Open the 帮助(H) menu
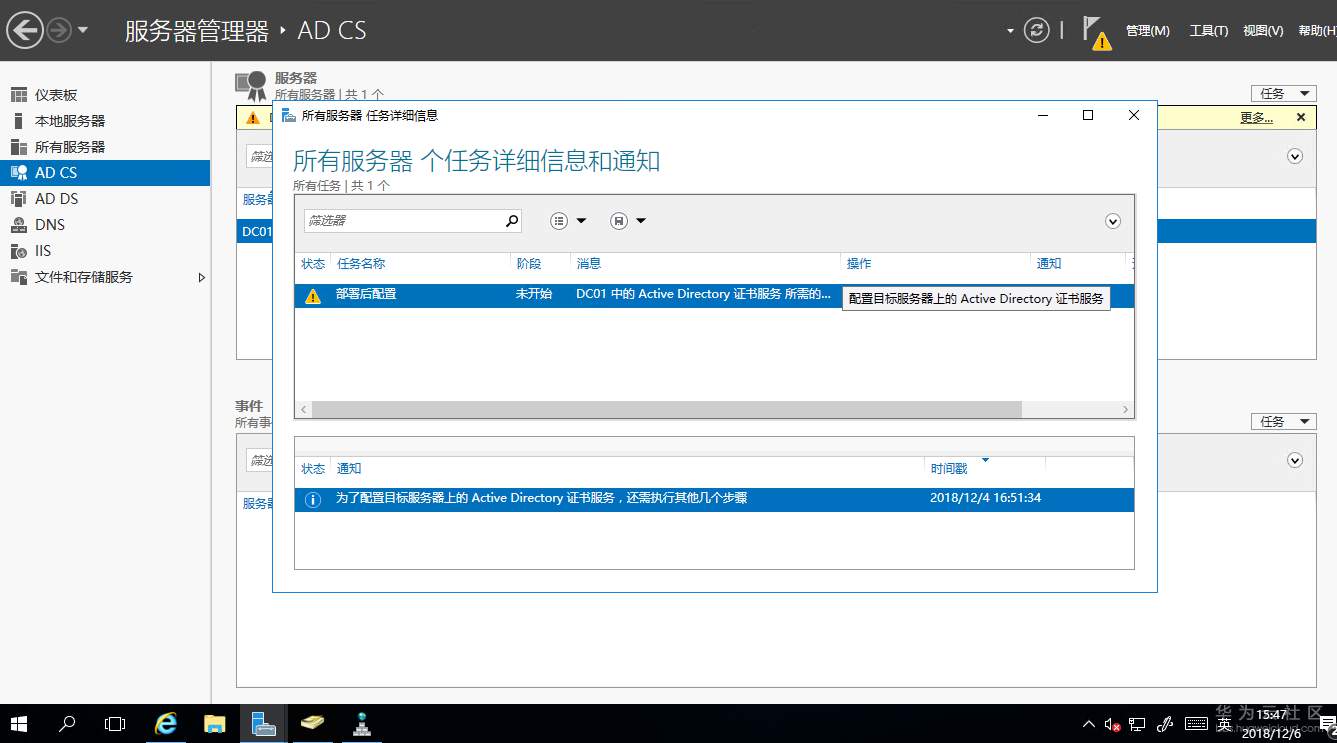This screenshot has width=1337, height=743. pos(1317,31)
